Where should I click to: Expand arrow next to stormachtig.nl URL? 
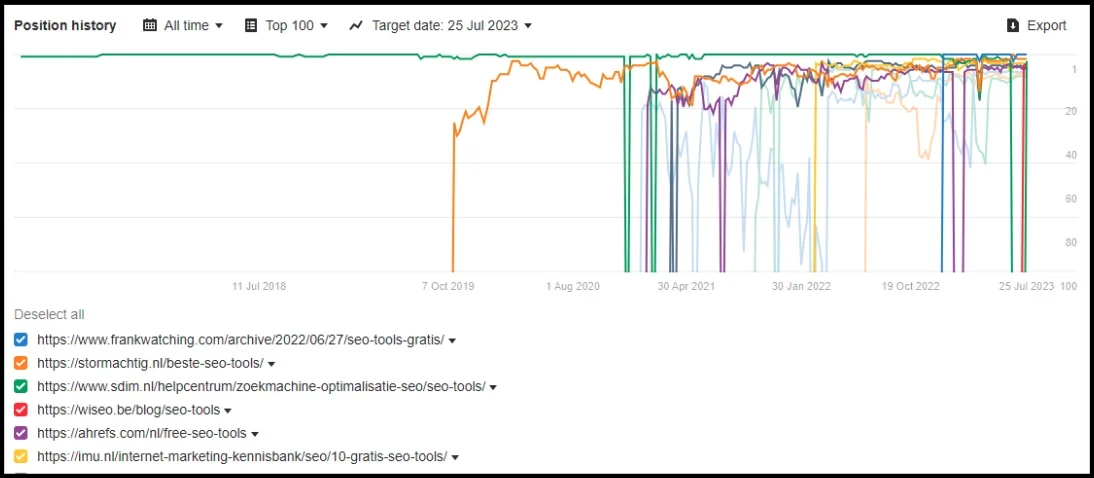click(271, 364)
